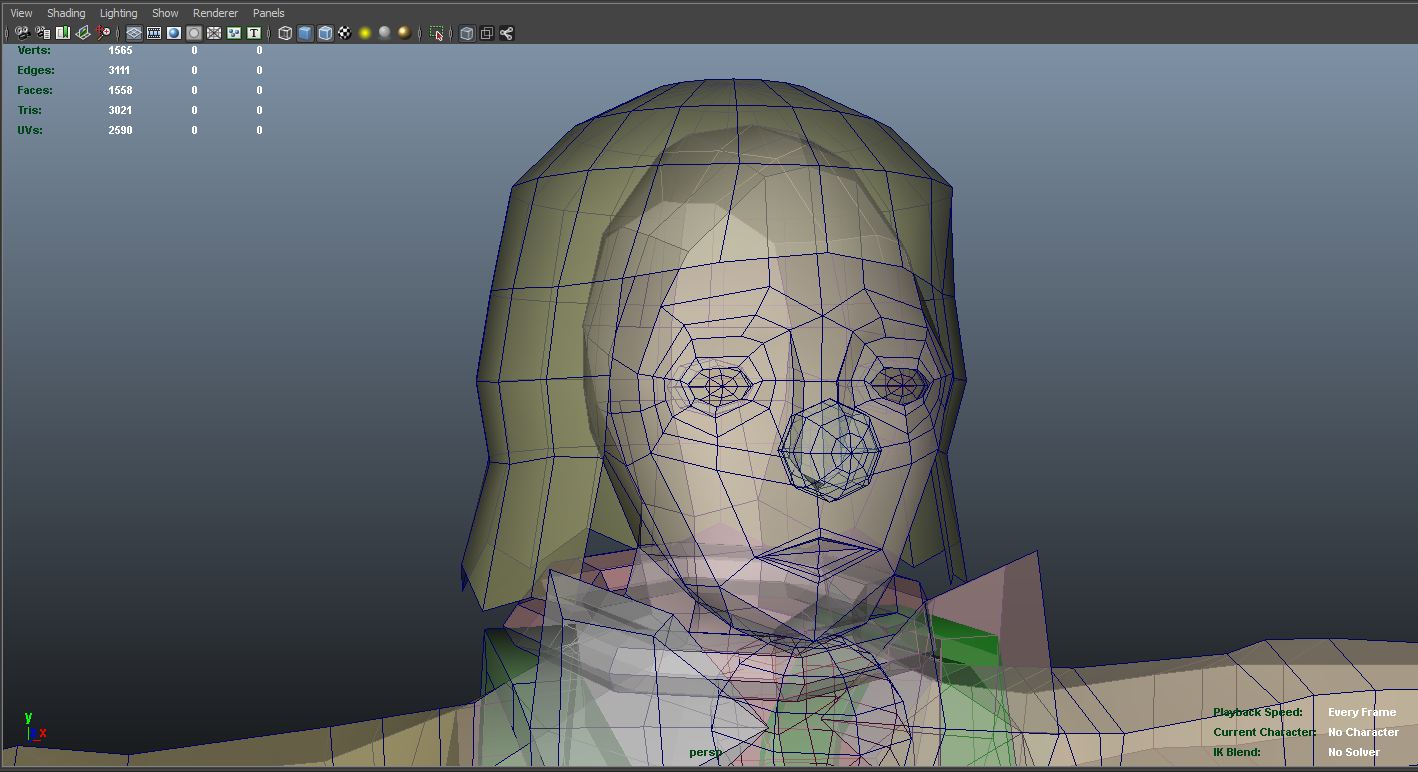Toggle the Resolution Gate icon

(x=174, y=33)
